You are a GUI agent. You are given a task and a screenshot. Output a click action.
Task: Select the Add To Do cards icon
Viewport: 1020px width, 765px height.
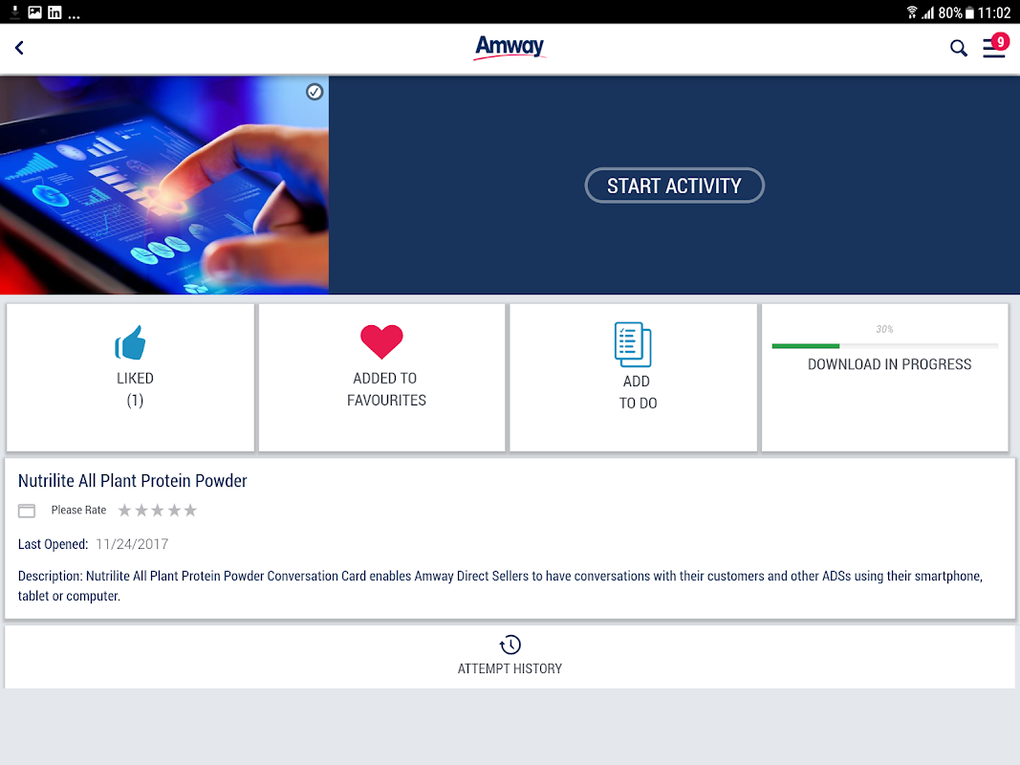click(633, 342)
